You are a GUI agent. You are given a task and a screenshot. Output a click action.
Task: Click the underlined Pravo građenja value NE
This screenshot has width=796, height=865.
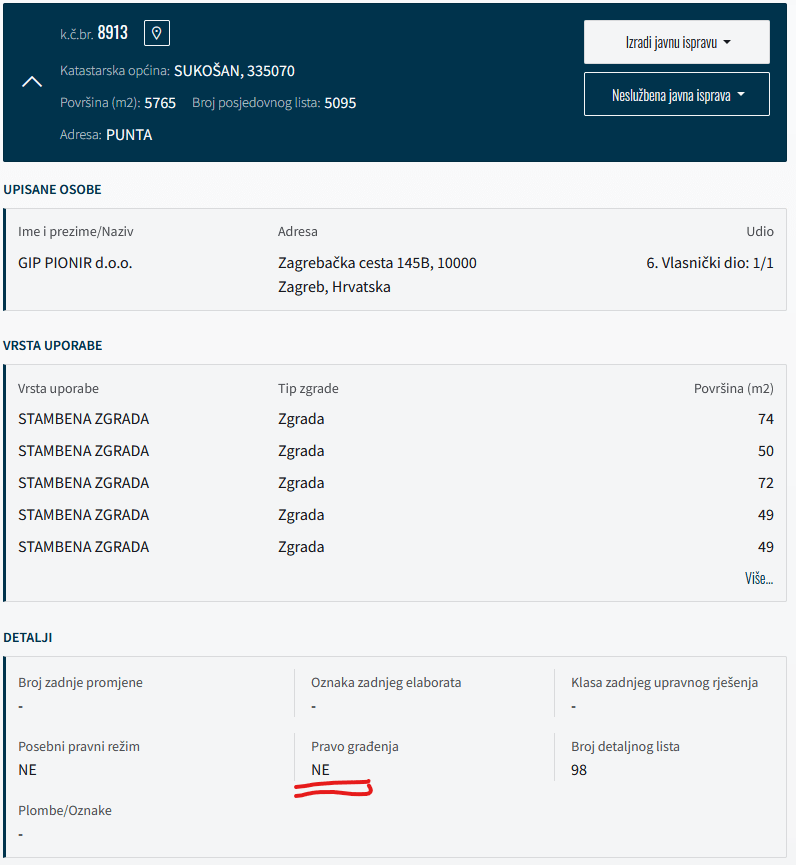(320, 770)
